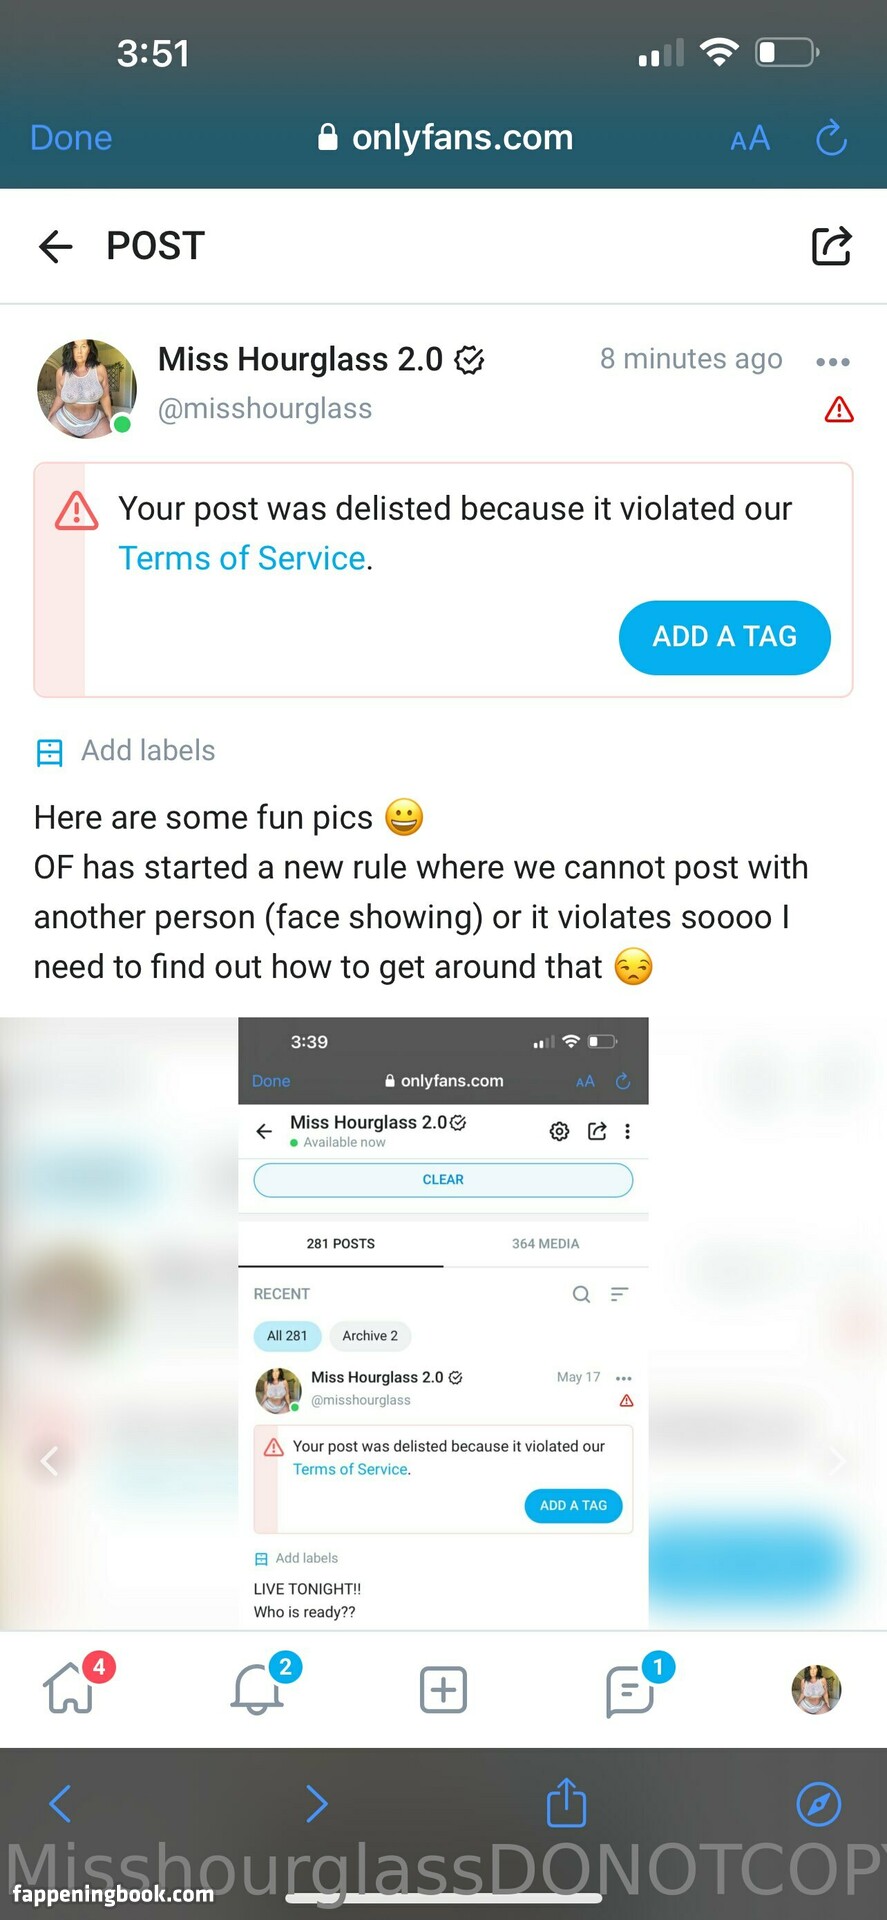Screen dimensions: 887x1920
Task: Click ADD A TAG button
Action: tap(725, 637)
